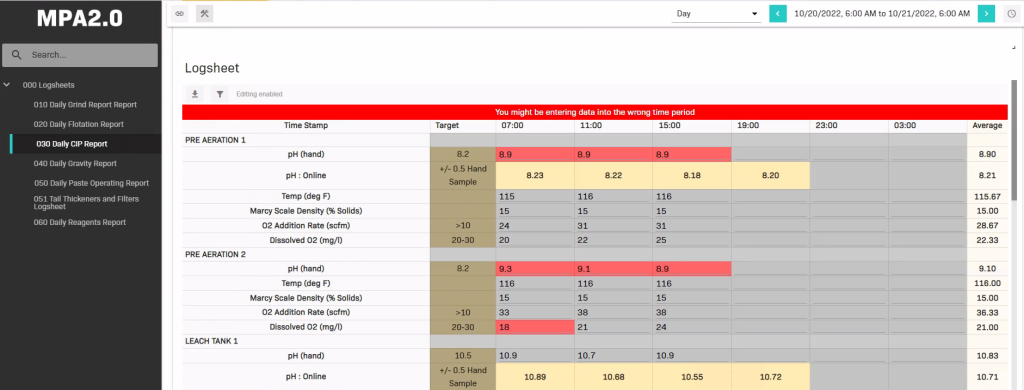The height and width of the screenshot is (390, 1024).
Task: Select the 07:00 column header
Action: 535,125
